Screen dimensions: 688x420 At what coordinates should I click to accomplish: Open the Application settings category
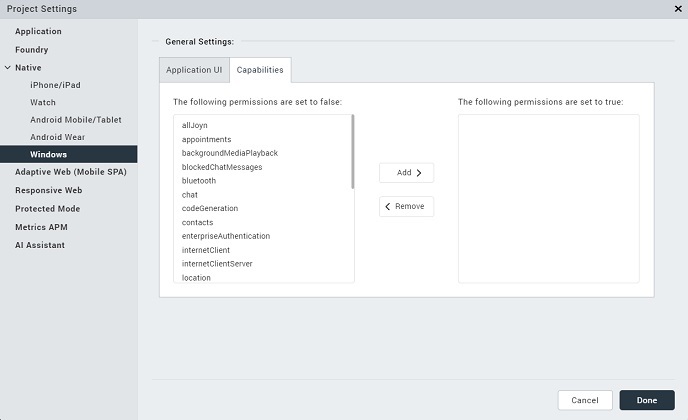pyautogui.click(x=38, y=32)
